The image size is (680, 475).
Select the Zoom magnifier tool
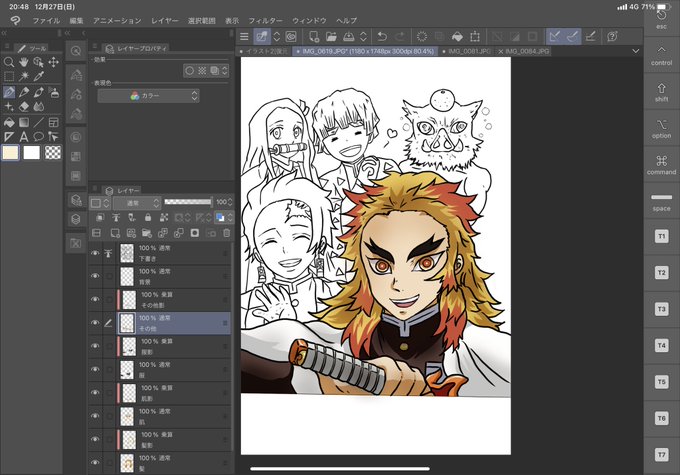[x=9, y=62]
